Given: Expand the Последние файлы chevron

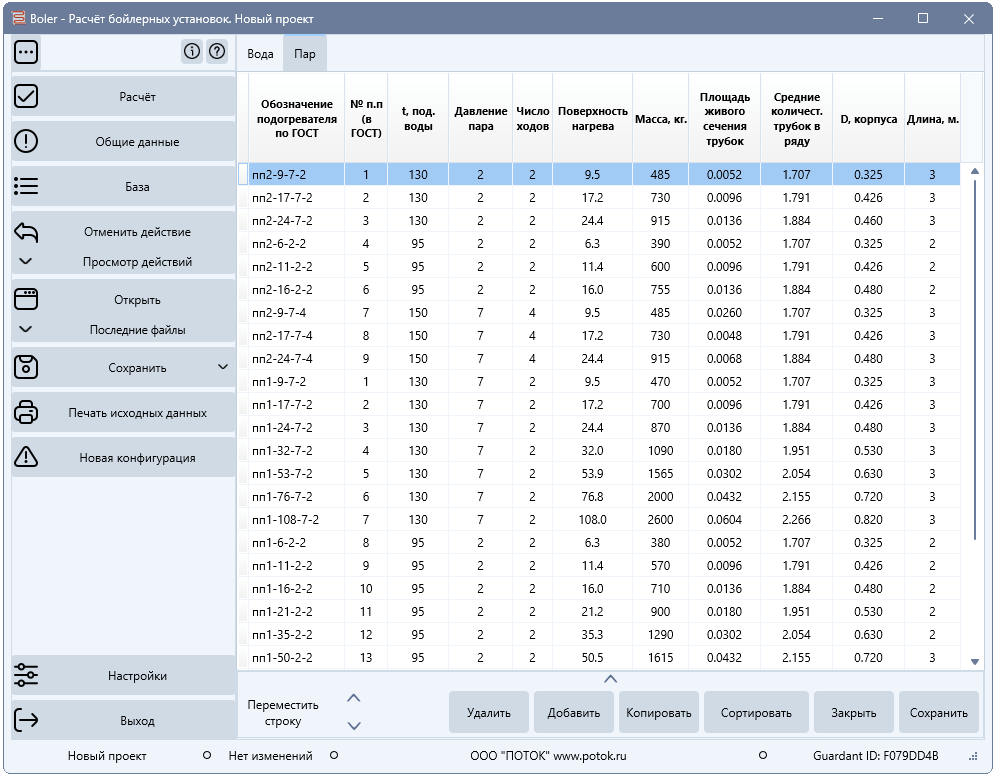Looking at the screenshot, I should point(25,329).
